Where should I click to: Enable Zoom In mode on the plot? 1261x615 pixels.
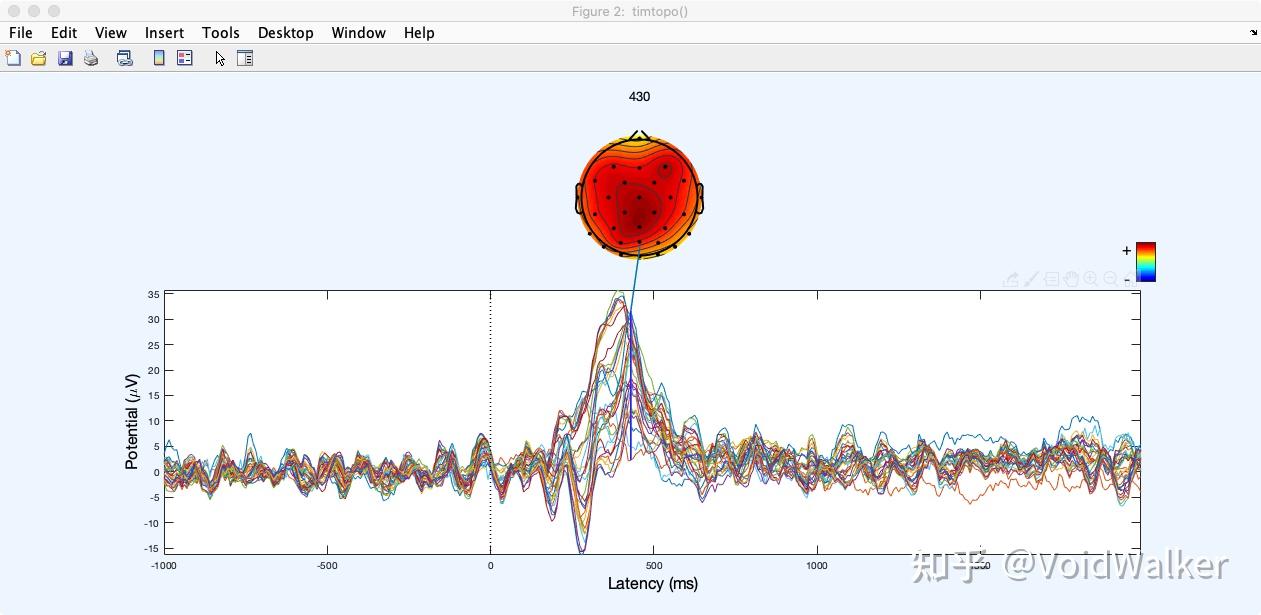1090,278
